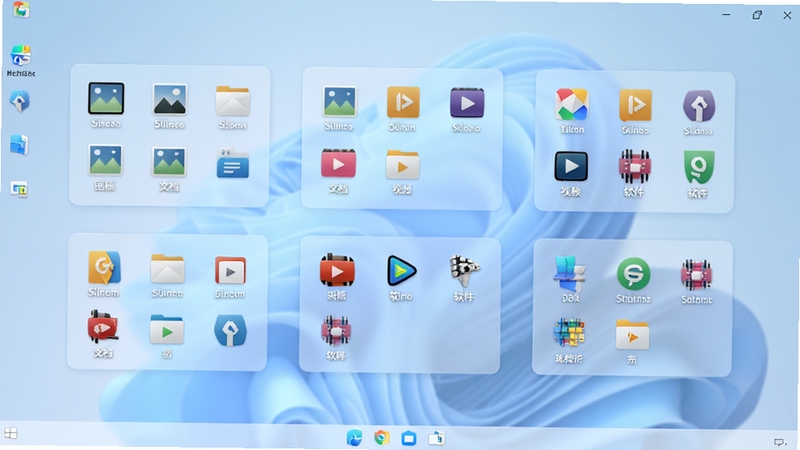Image resolution: width=800 pixels, height=450 pixels.
Task: Open the pink film-strip icon beside the green shield
Action: tap(634, 167)
